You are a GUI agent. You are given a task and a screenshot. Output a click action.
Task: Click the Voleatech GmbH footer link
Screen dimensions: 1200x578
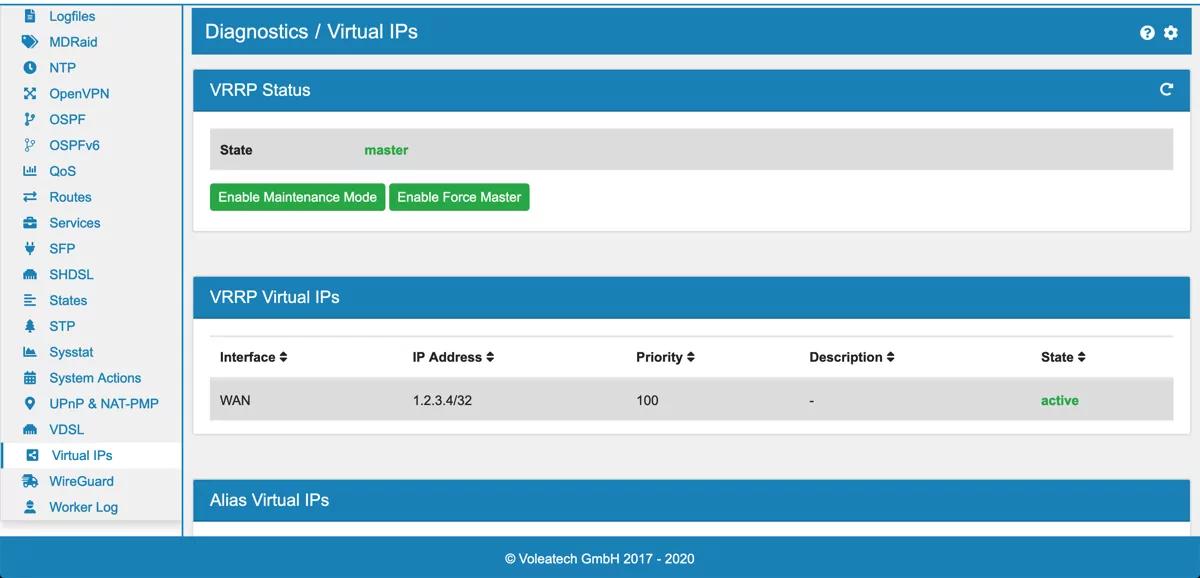(x=599, y=559)
